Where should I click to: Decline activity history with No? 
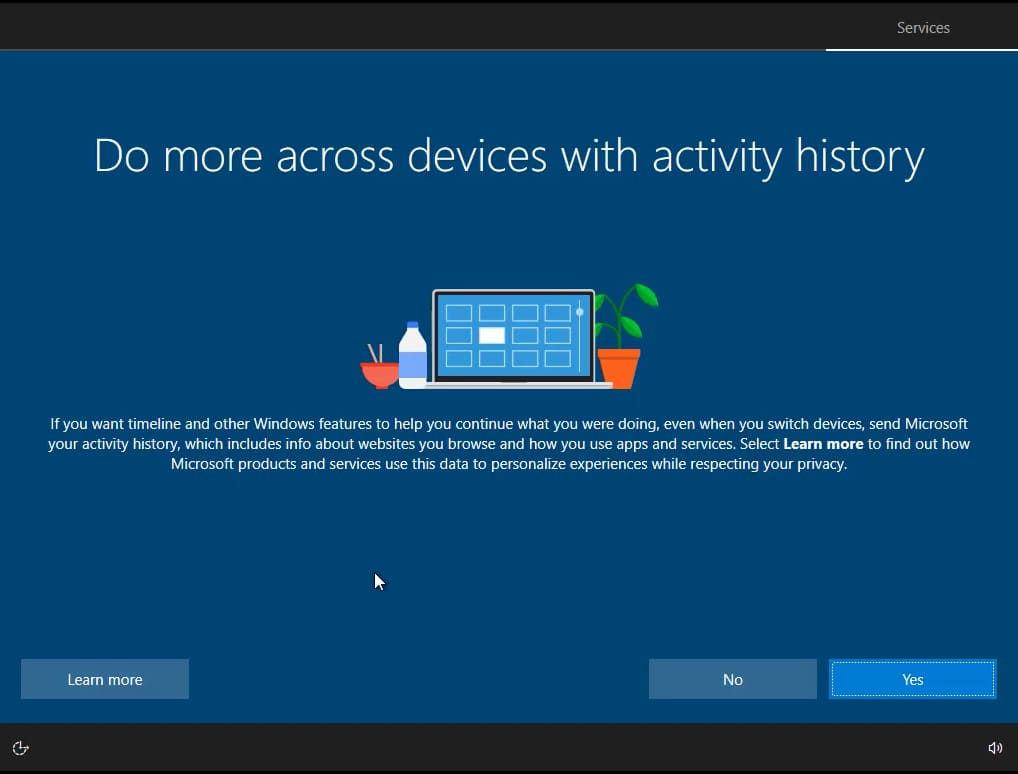(x=732, y=679)
